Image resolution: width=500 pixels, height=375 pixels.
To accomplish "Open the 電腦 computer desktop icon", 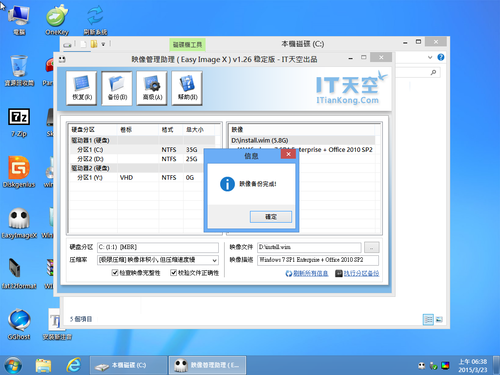I will coord(19,19).
